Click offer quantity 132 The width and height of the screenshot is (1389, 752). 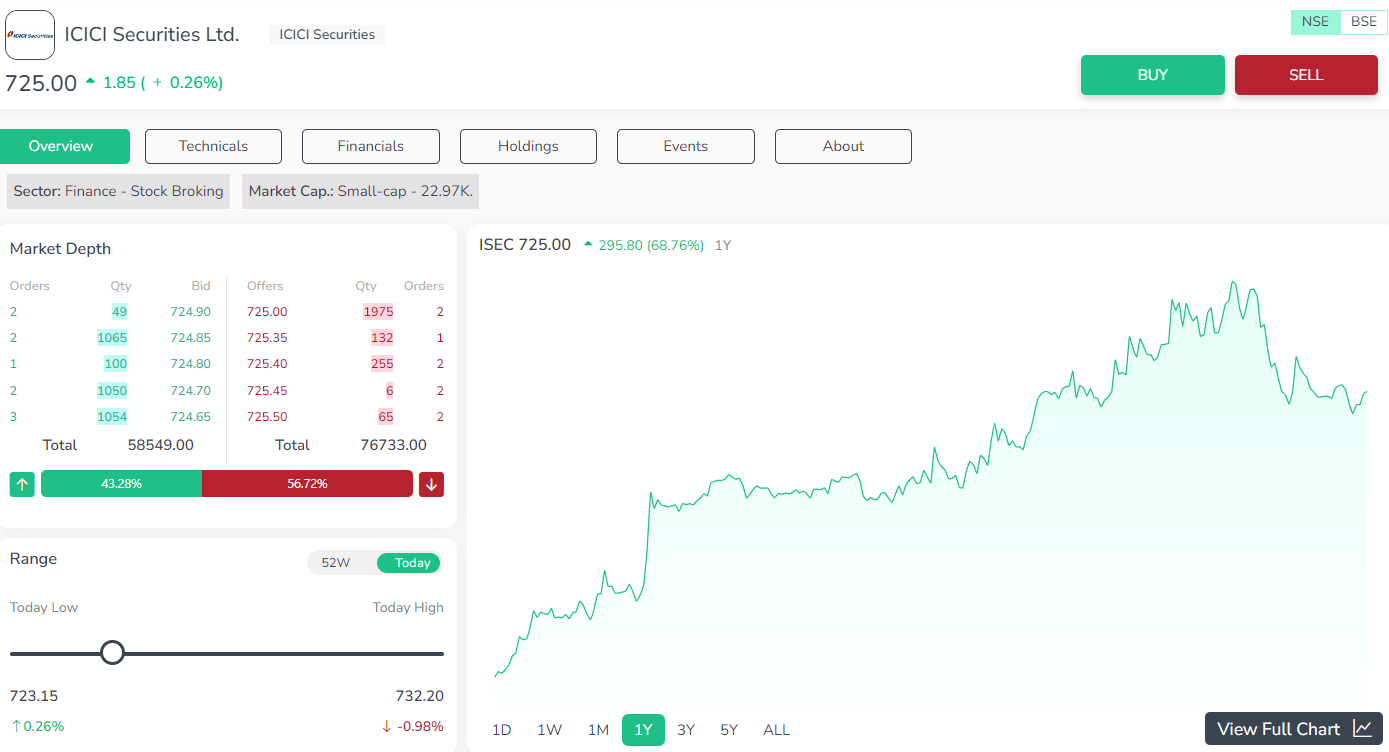click(382, 338)
